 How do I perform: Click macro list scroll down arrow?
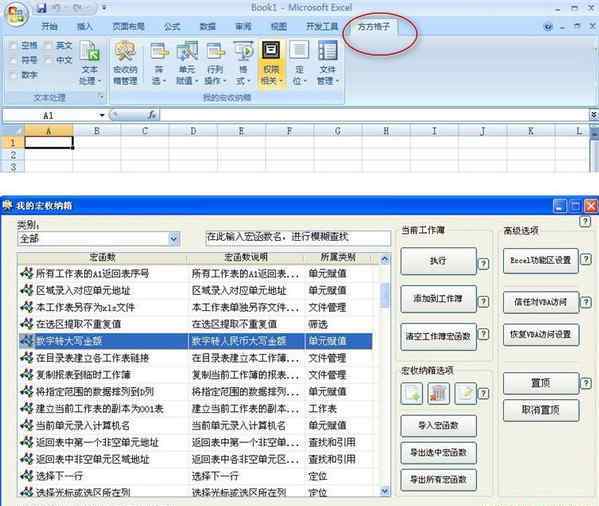(x=385, y=491)
